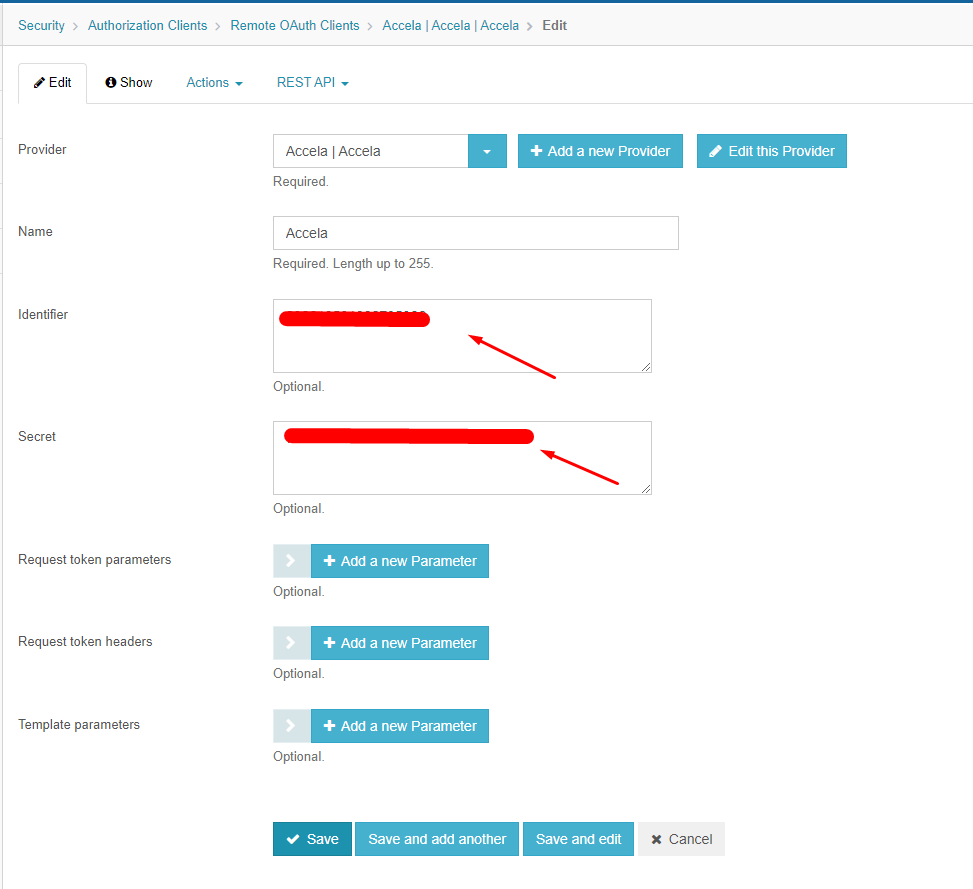Click the Provider field label

coord(42,150)
